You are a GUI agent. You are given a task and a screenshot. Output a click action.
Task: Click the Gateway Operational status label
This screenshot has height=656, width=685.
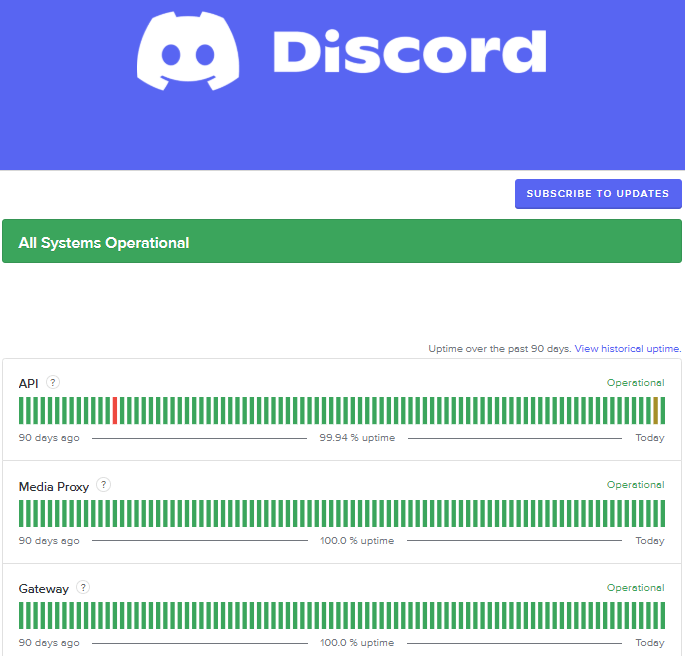(x=636, y=588)
